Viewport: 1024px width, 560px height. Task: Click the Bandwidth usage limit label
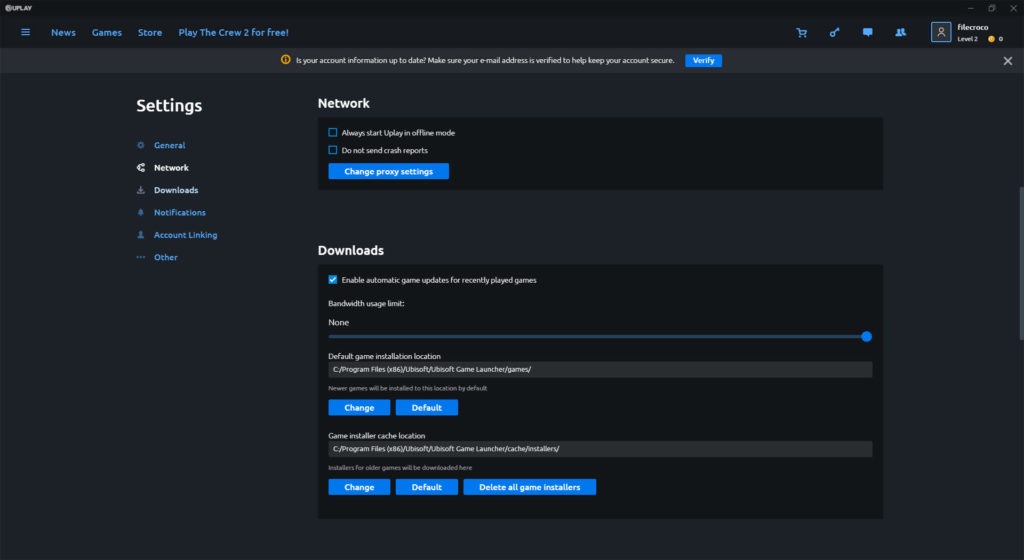tap(366, 303)
